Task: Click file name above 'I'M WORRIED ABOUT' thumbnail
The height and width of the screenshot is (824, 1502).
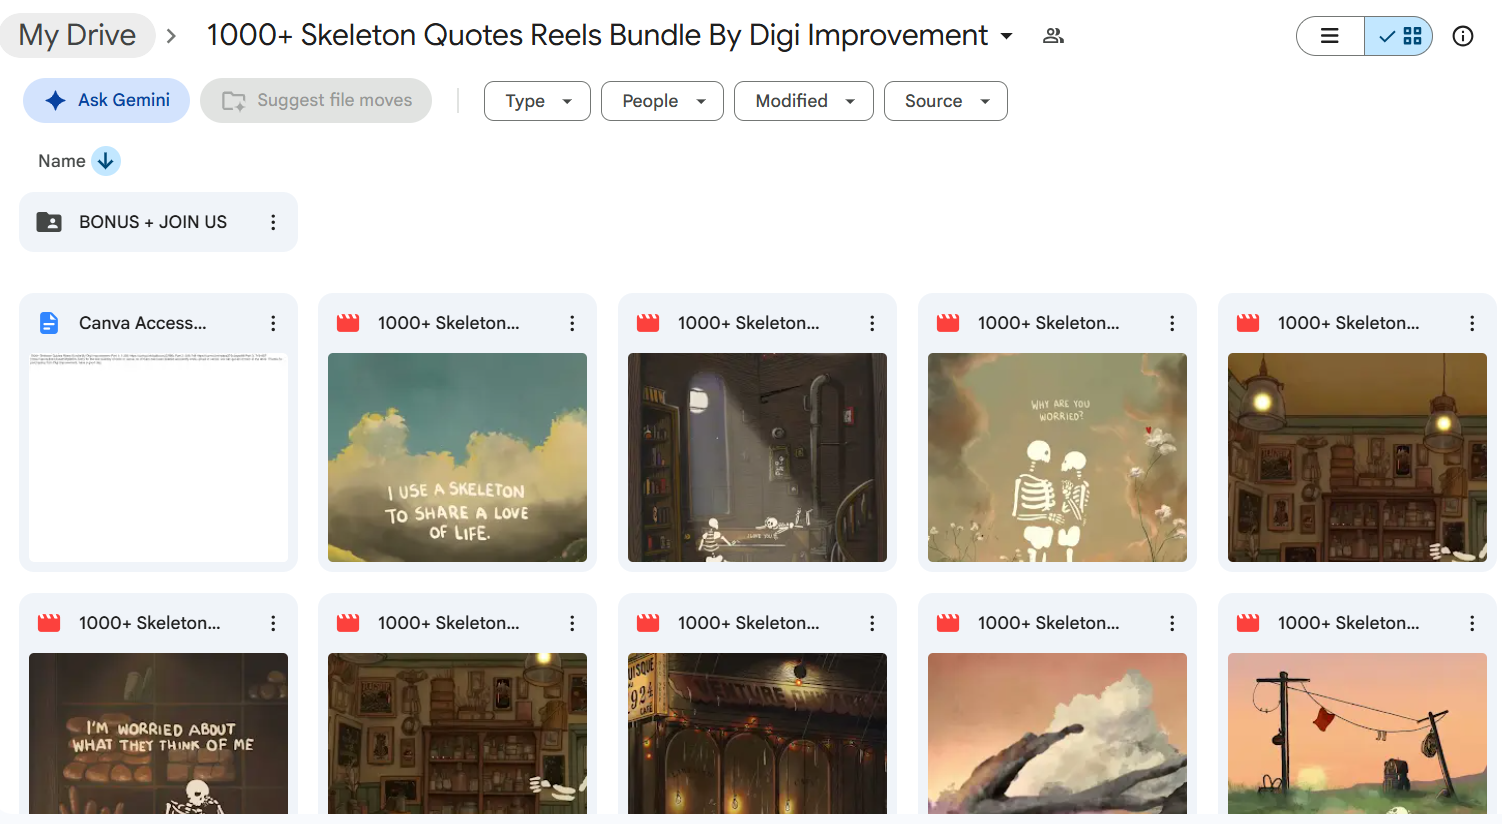Action: coord(150,623)
